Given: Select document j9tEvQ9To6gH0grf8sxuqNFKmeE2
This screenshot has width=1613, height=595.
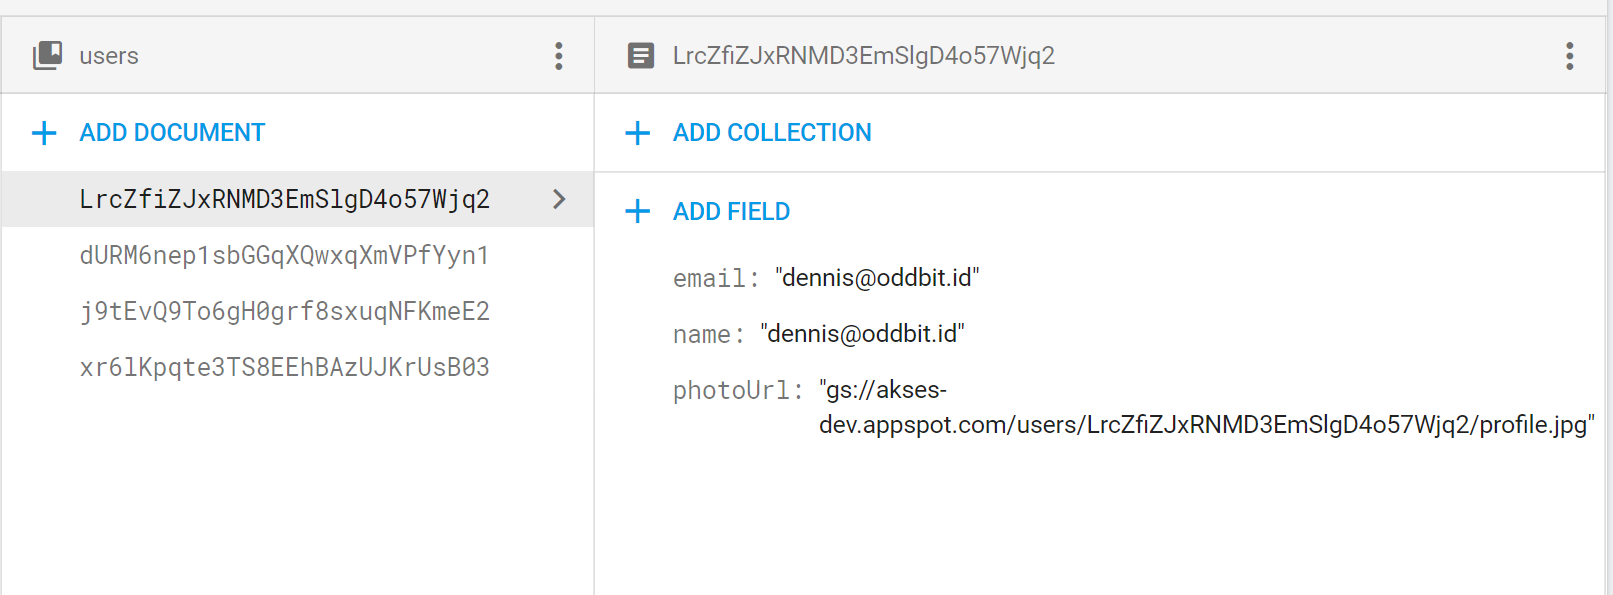Looking at the screenshot, I should [285, 311].
